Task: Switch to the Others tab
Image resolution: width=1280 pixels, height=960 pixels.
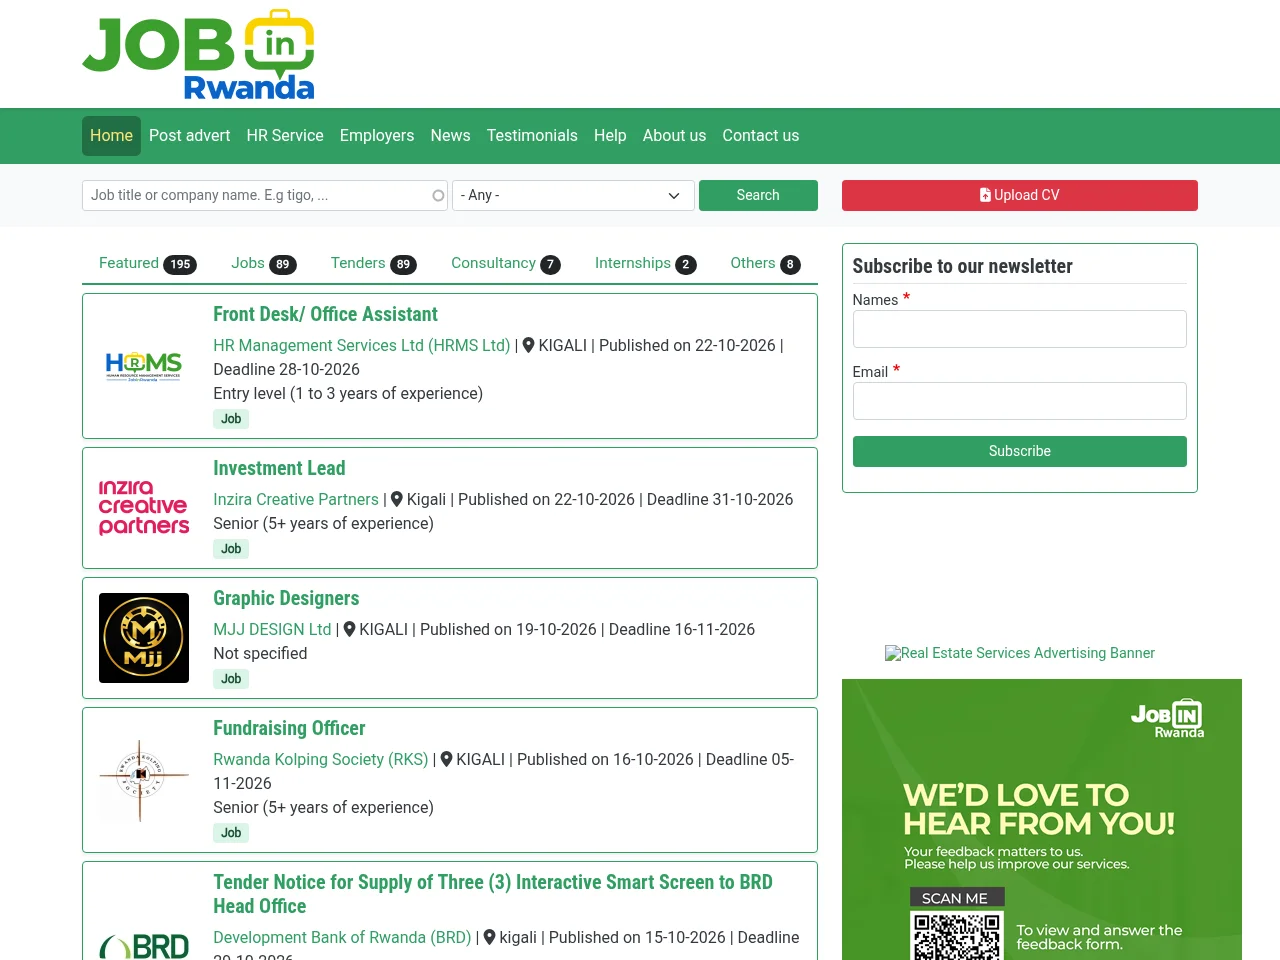Action: click(x=766, y=264)
